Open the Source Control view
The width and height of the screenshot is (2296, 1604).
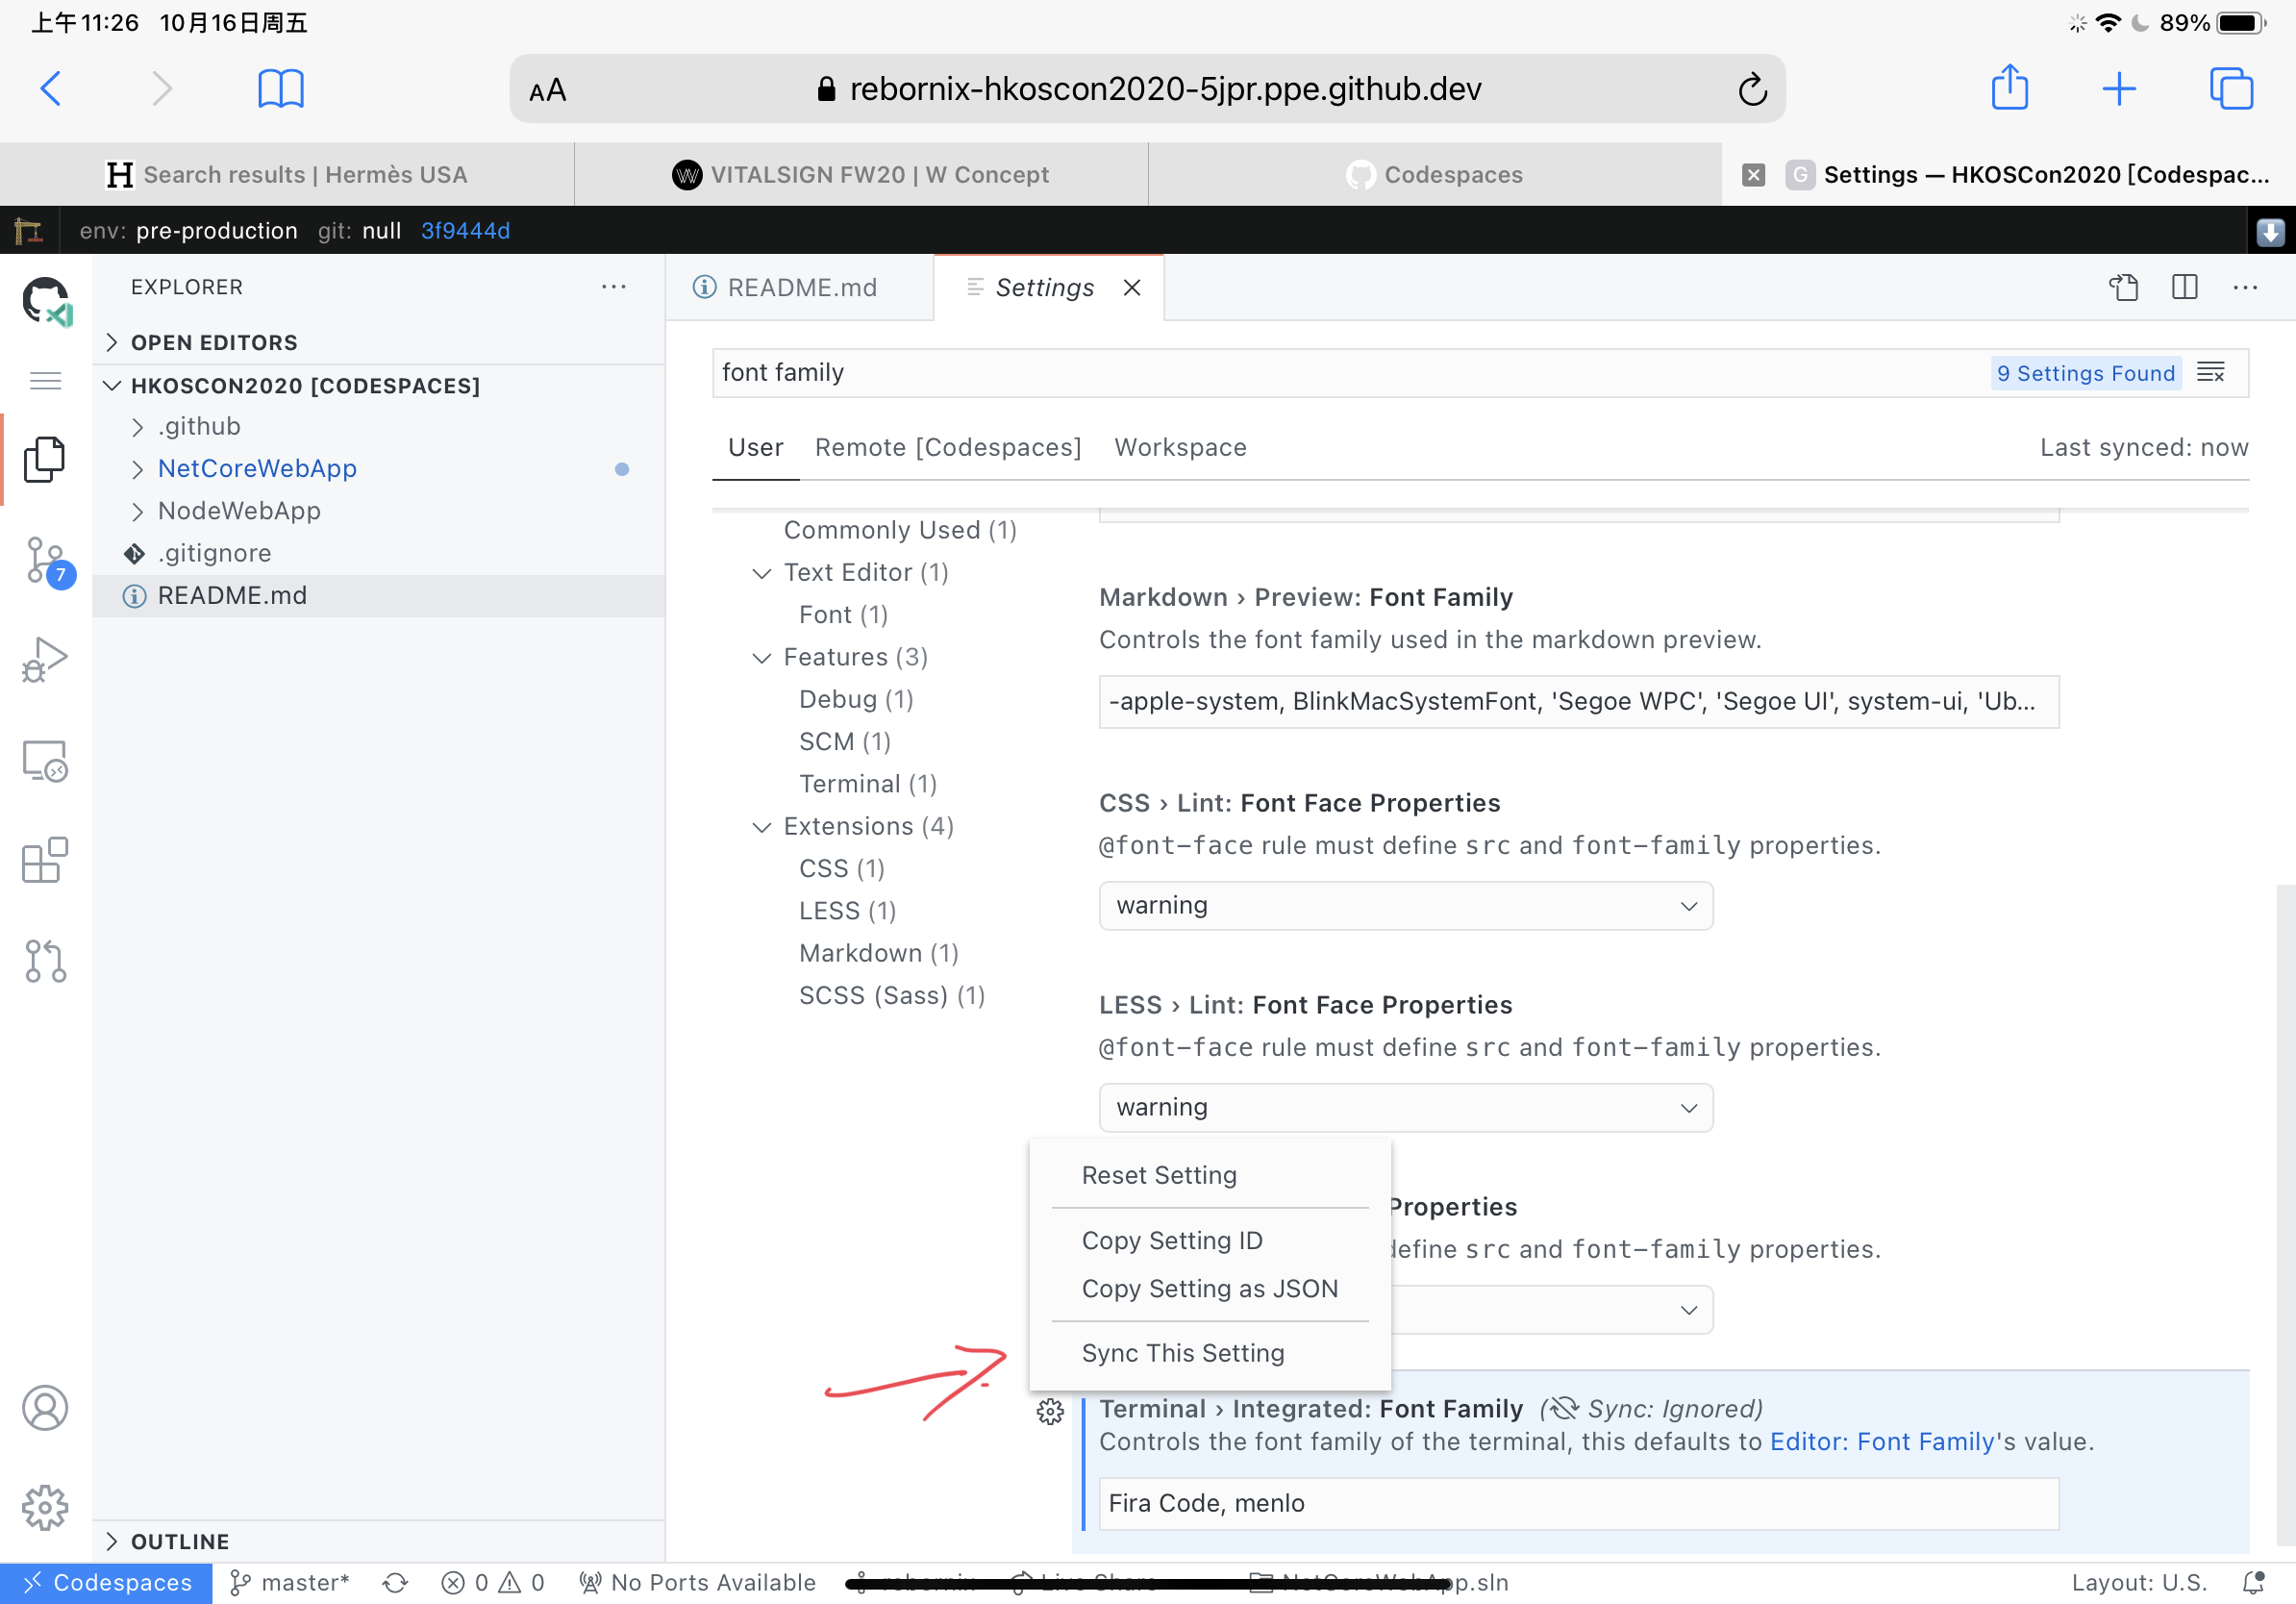pyautogui.click(x=45, y=560)
